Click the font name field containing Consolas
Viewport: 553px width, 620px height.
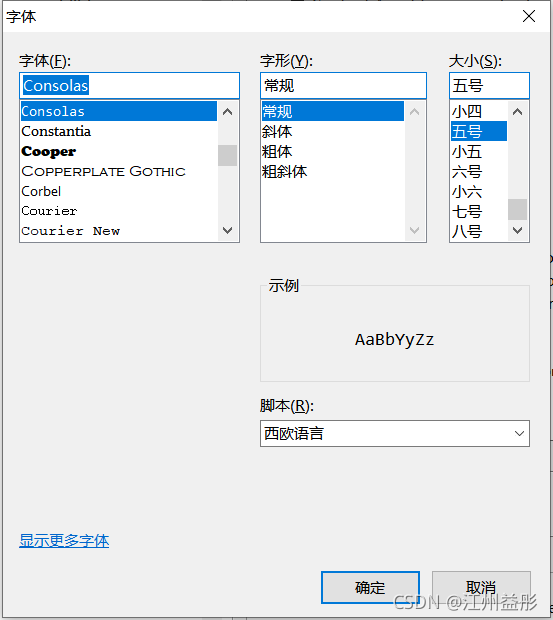tap(129, 85)
